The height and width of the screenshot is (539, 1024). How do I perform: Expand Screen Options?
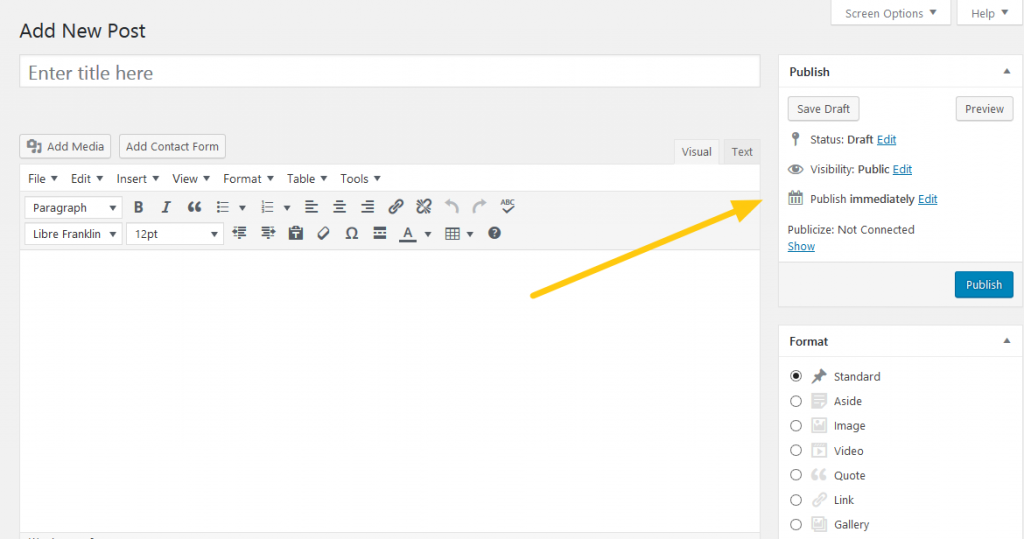pyautogui.click(x=890, y=13)
